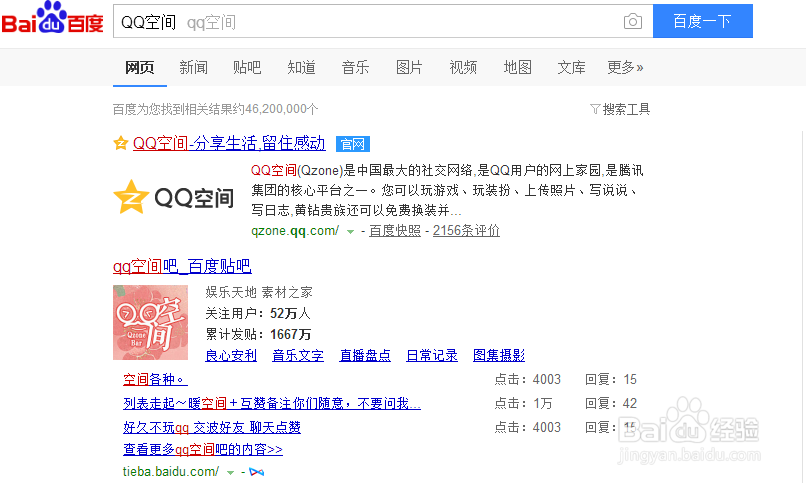Screen dimensions: 806x483
Task: Switch to the 音乐 tab
Action: point(355,67)
